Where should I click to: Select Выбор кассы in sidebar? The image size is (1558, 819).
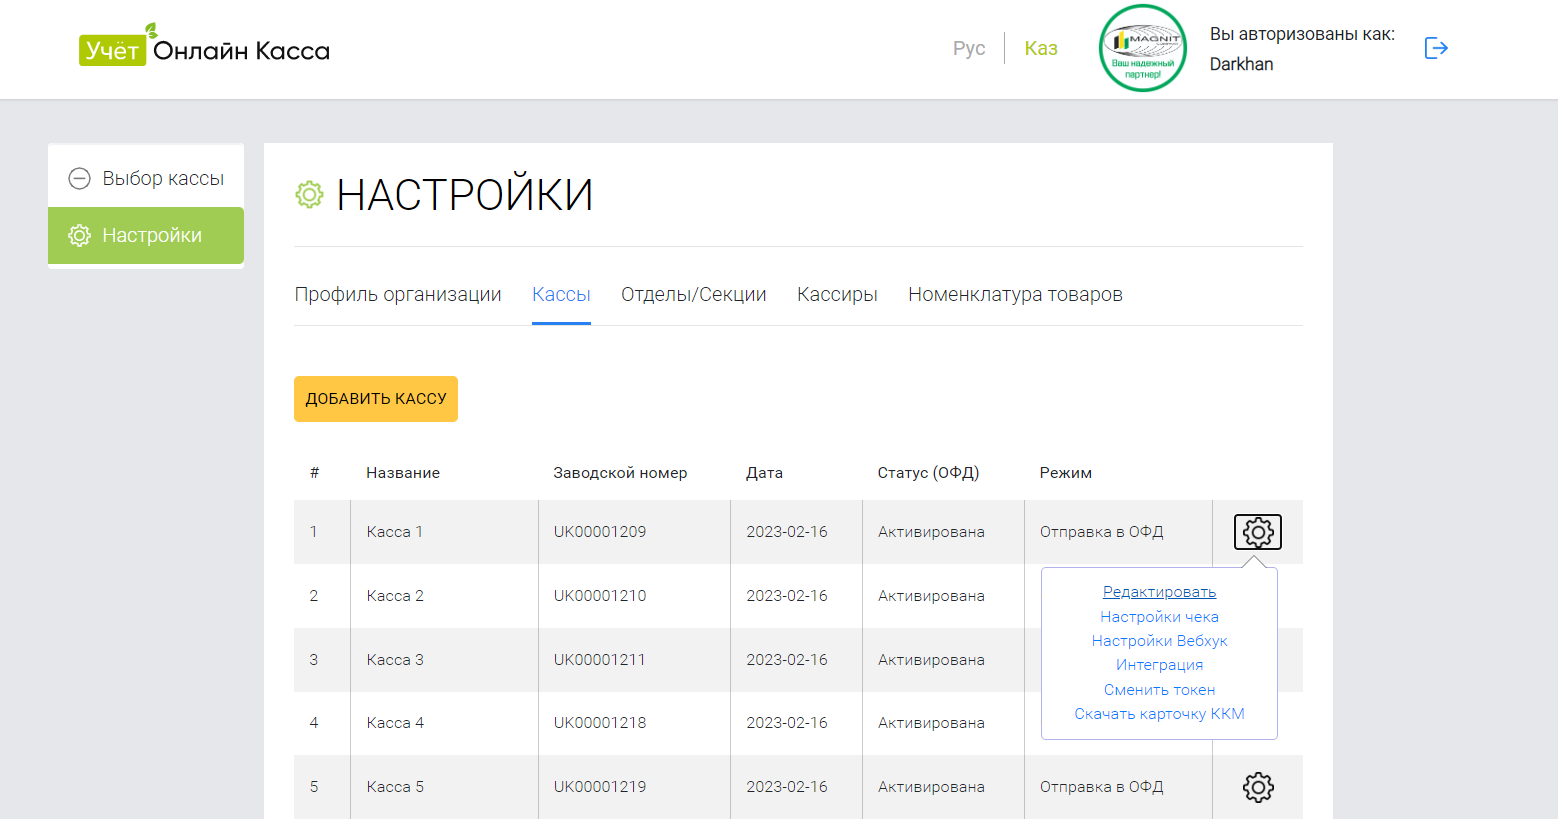(x=146, y=178)
